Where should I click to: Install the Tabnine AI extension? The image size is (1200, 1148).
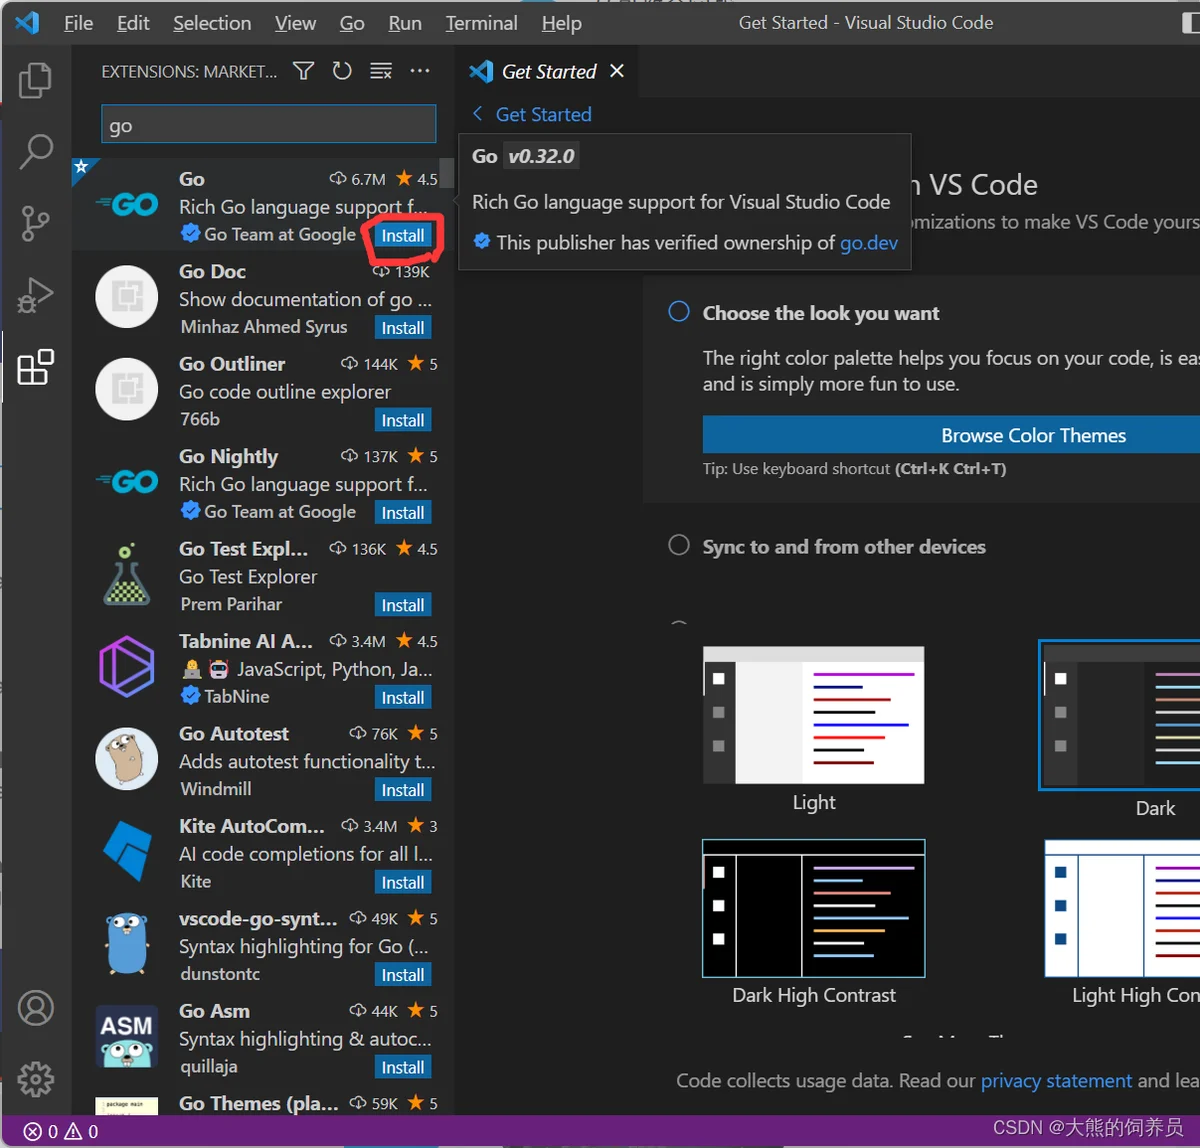click(x=403, y=697)
